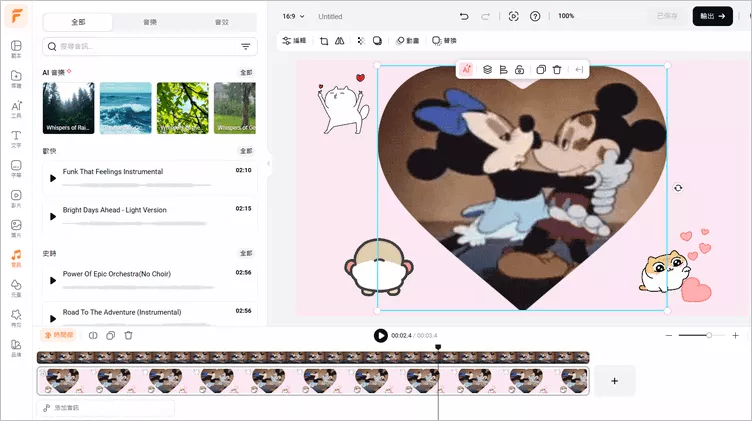Delete the clip using the timeline trash icon
Image resolution: width=752 pixels, height=421 pixels.
pos(128,336)
